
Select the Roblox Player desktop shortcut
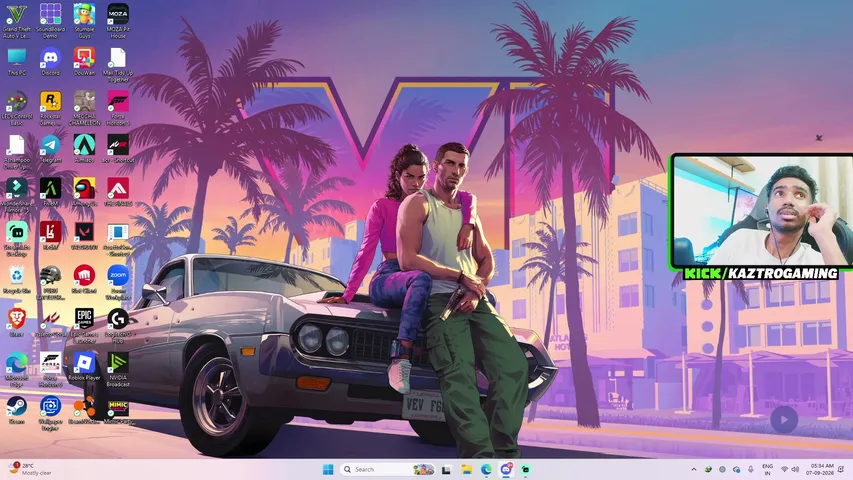(84, 366)
